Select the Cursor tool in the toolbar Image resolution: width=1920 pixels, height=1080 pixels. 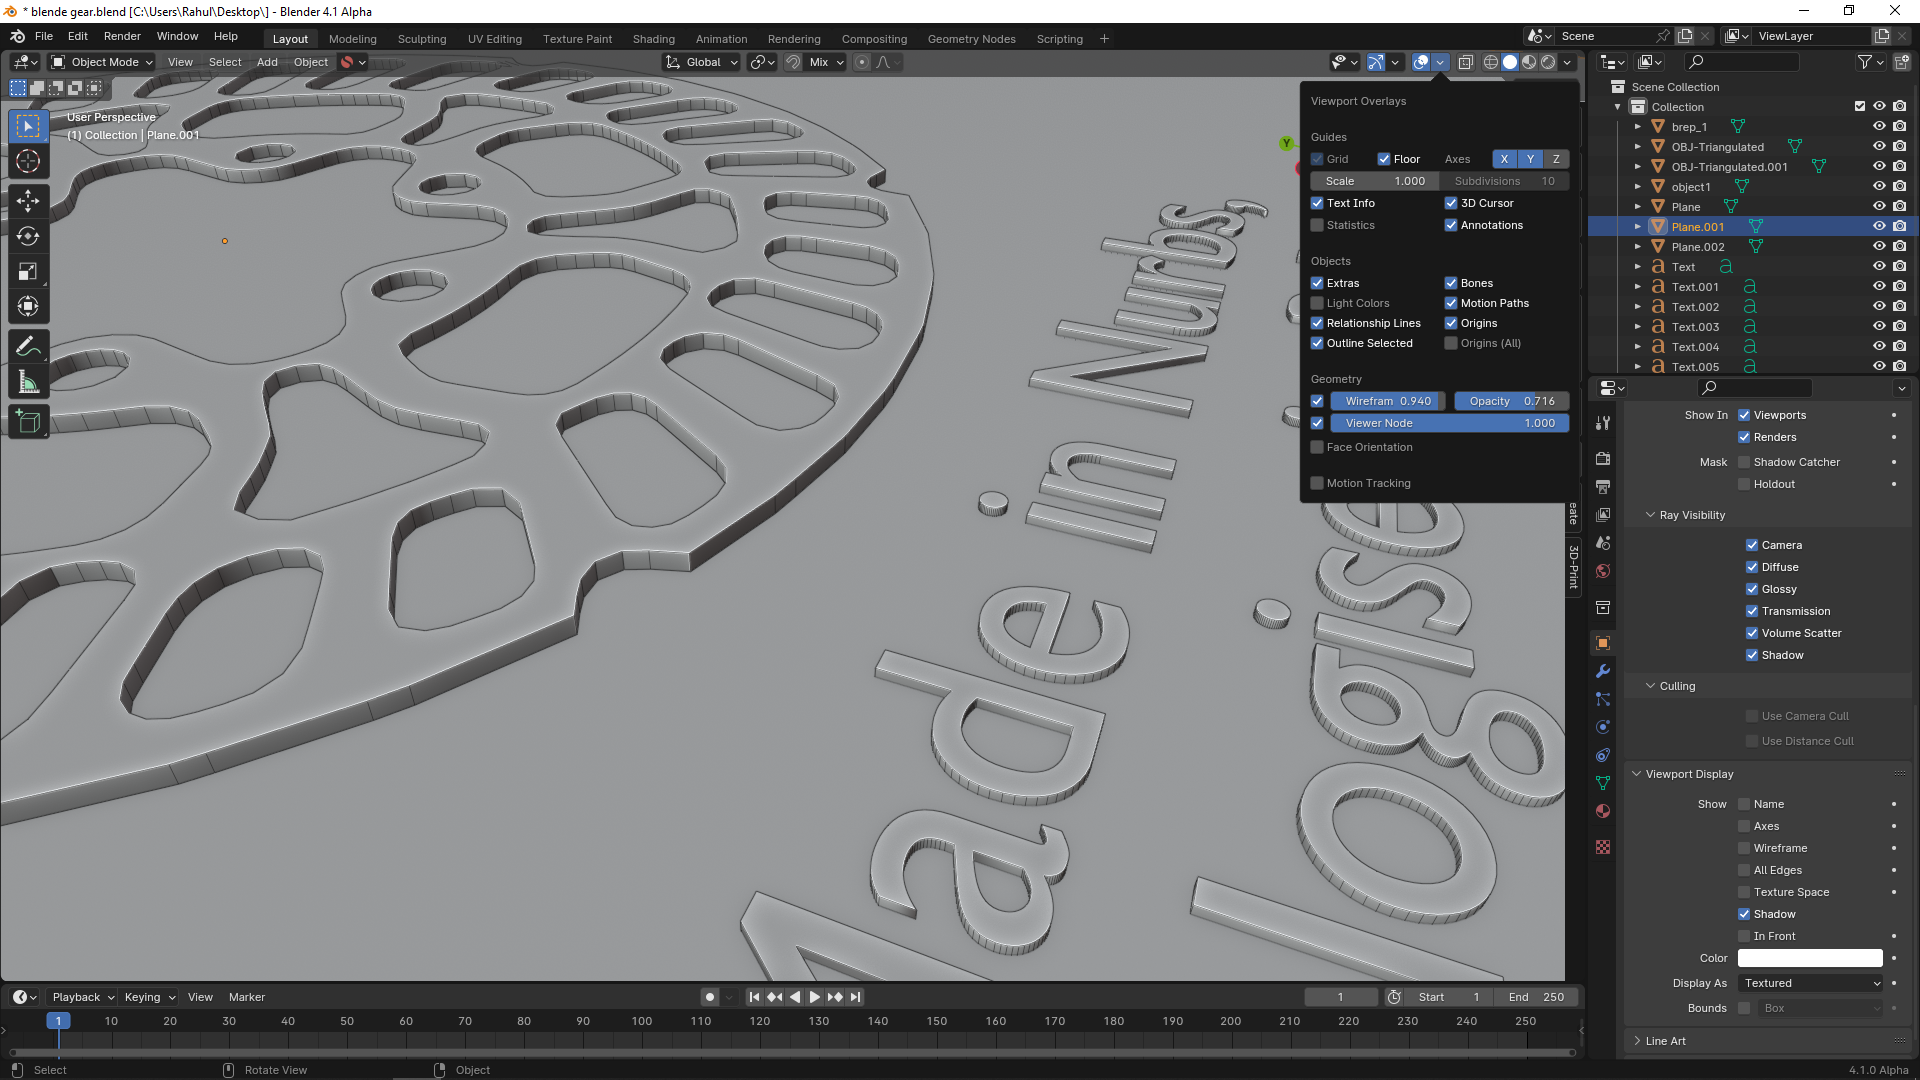[28, 161]
